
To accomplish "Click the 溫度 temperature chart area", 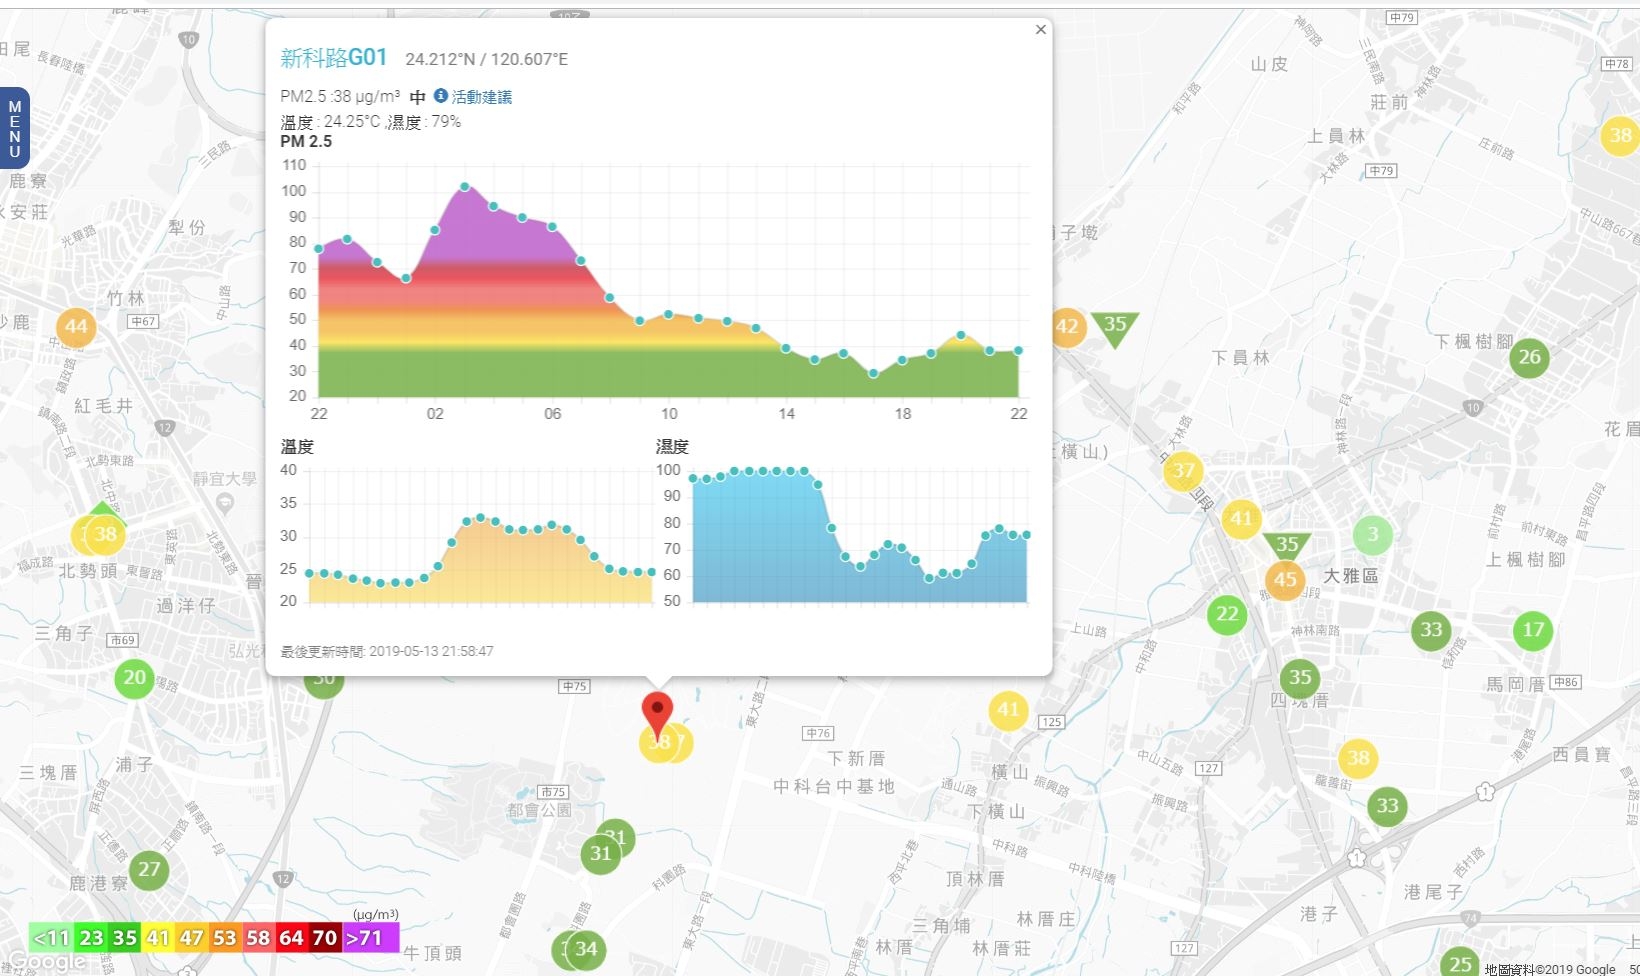I will [x=480, y=536].
